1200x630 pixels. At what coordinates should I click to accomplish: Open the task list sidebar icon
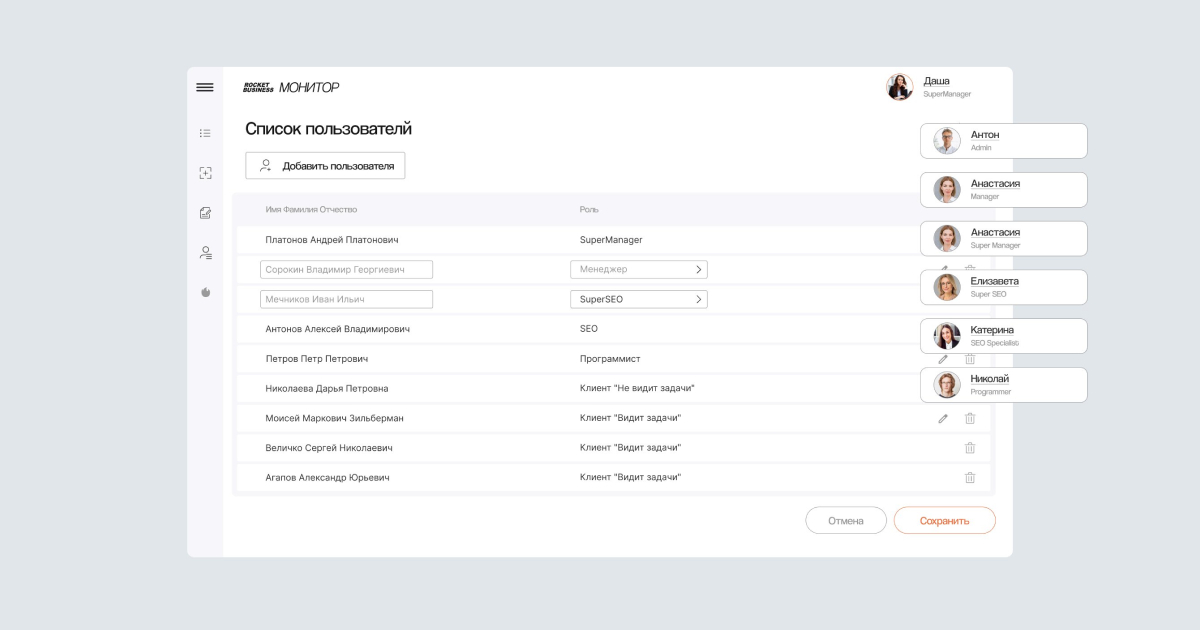pos(205,133)
